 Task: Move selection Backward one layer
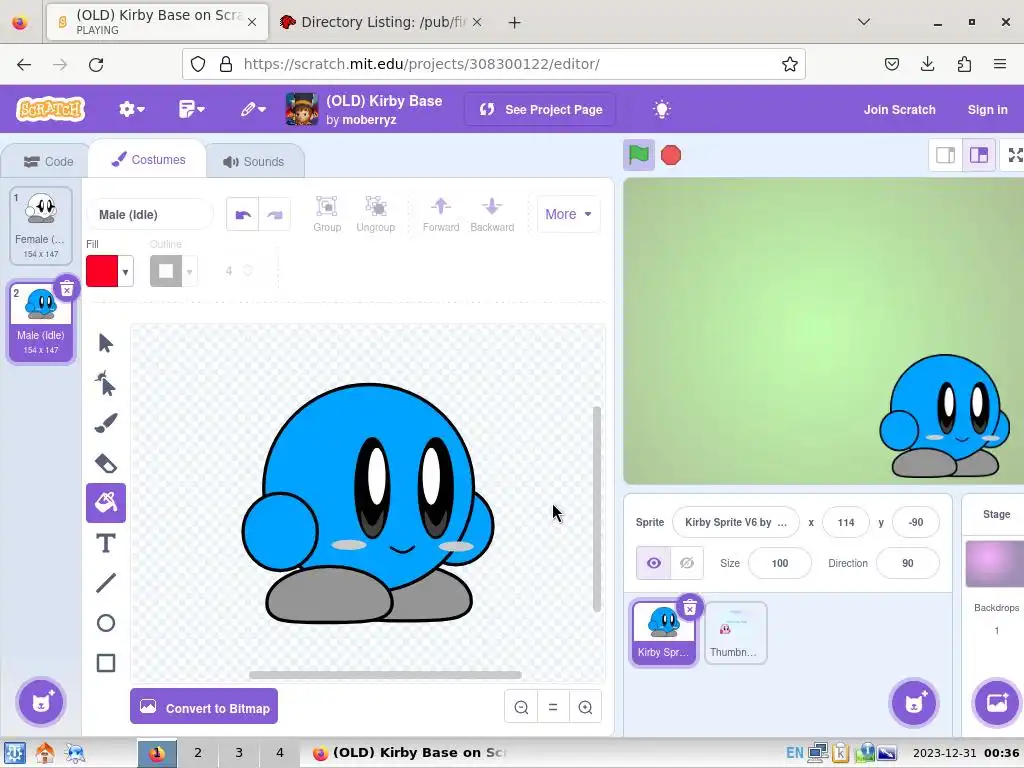tap(492, 214)
